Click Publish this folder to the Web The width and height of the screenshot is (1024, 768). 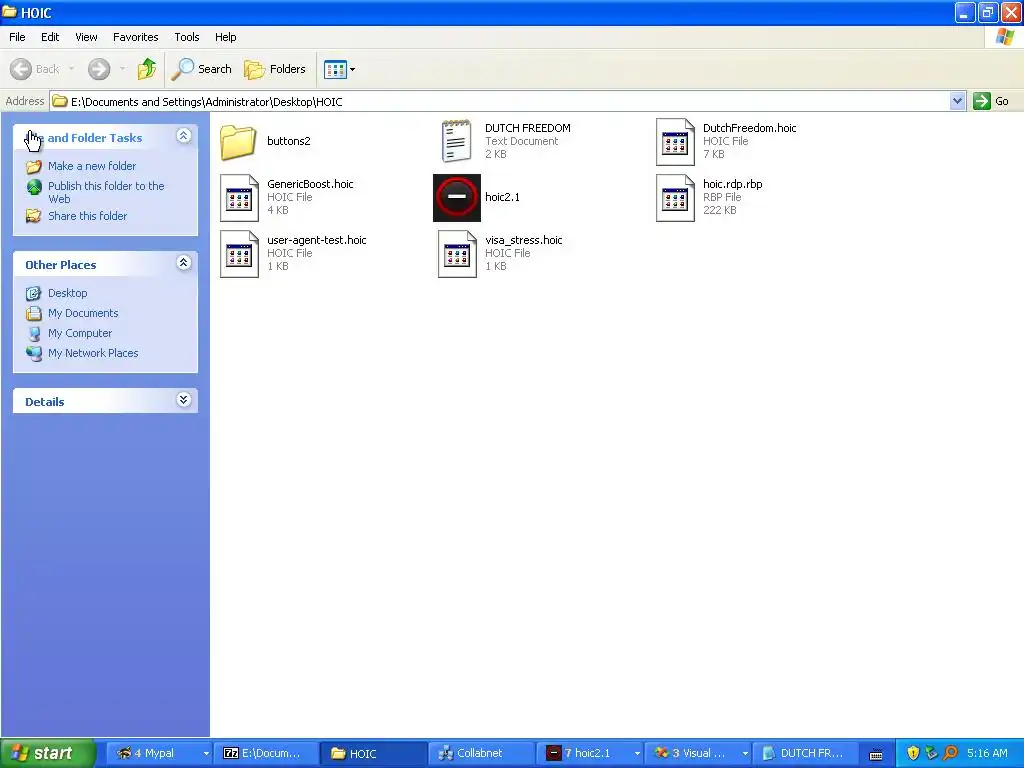106,192
